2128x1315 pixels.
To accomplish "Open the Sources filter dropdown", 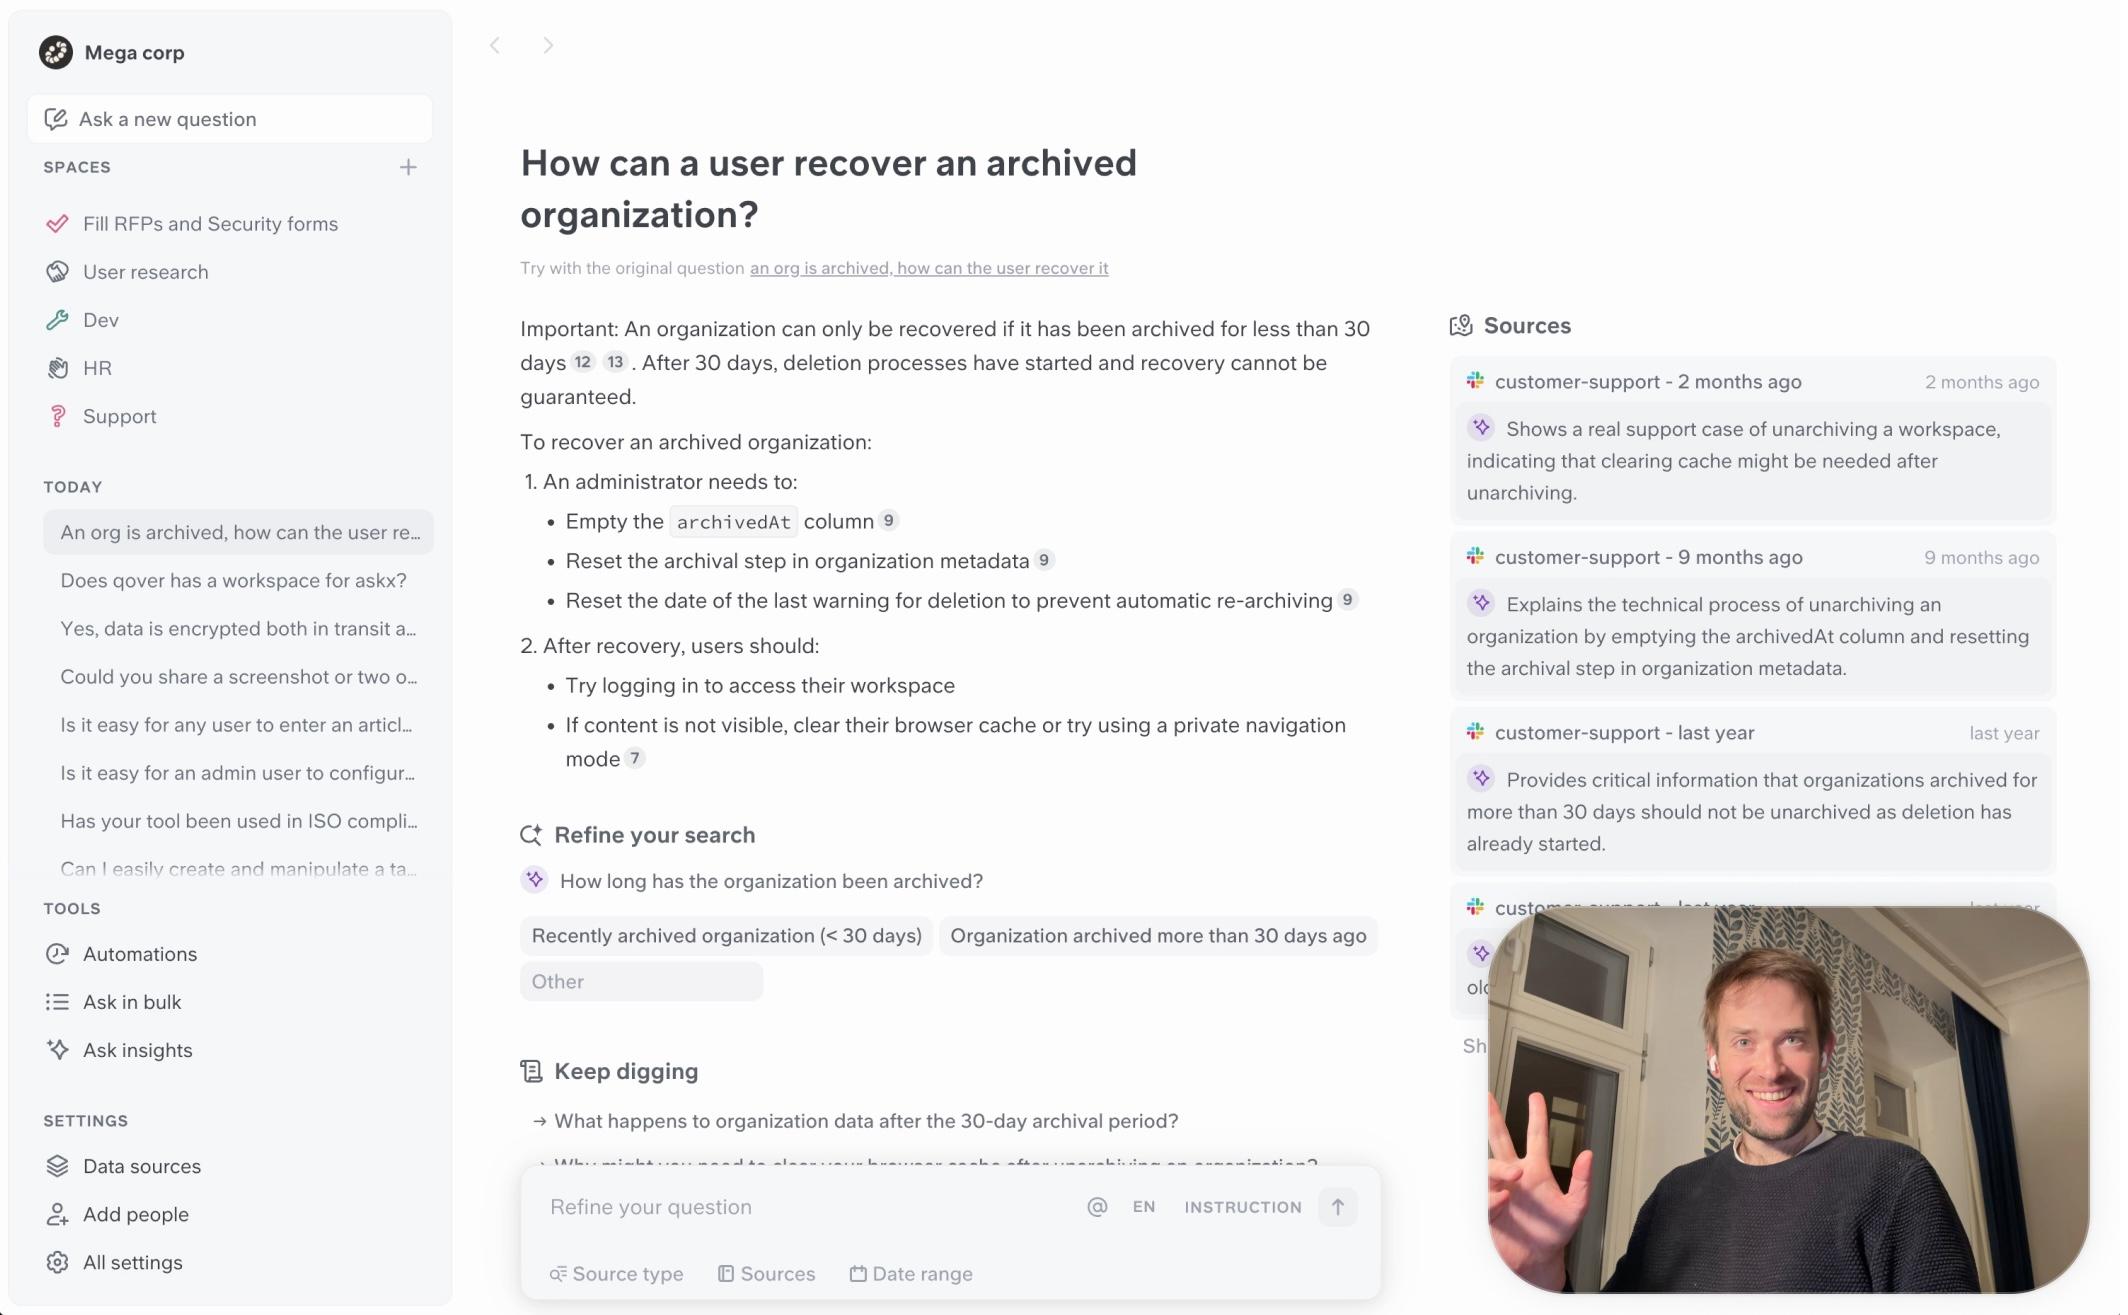I will 765,1272.
